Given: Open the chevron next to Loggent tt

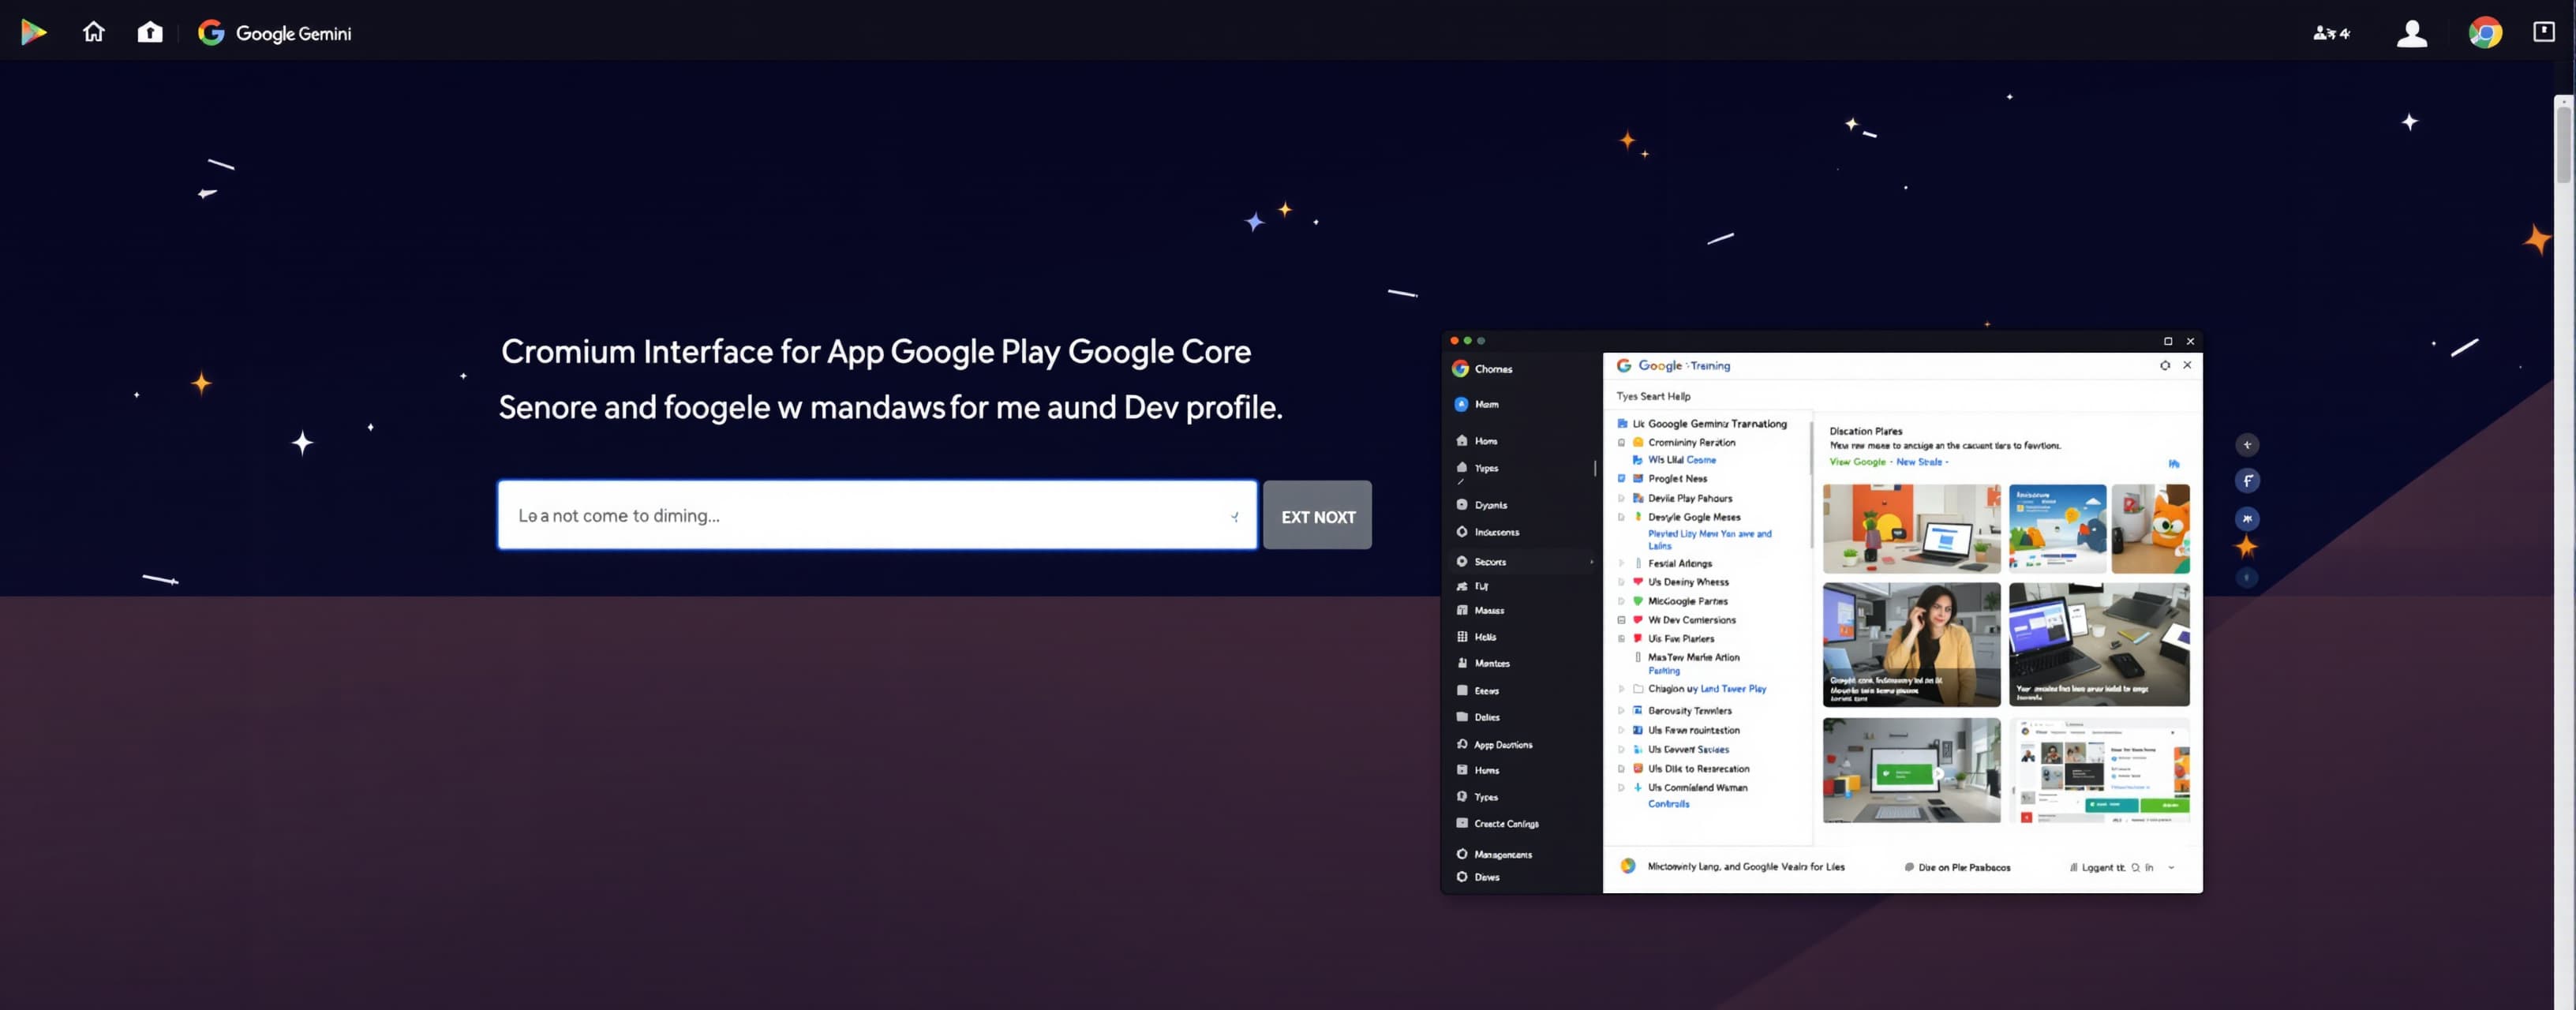Looking at the screenshot, I should (2171, 868).
